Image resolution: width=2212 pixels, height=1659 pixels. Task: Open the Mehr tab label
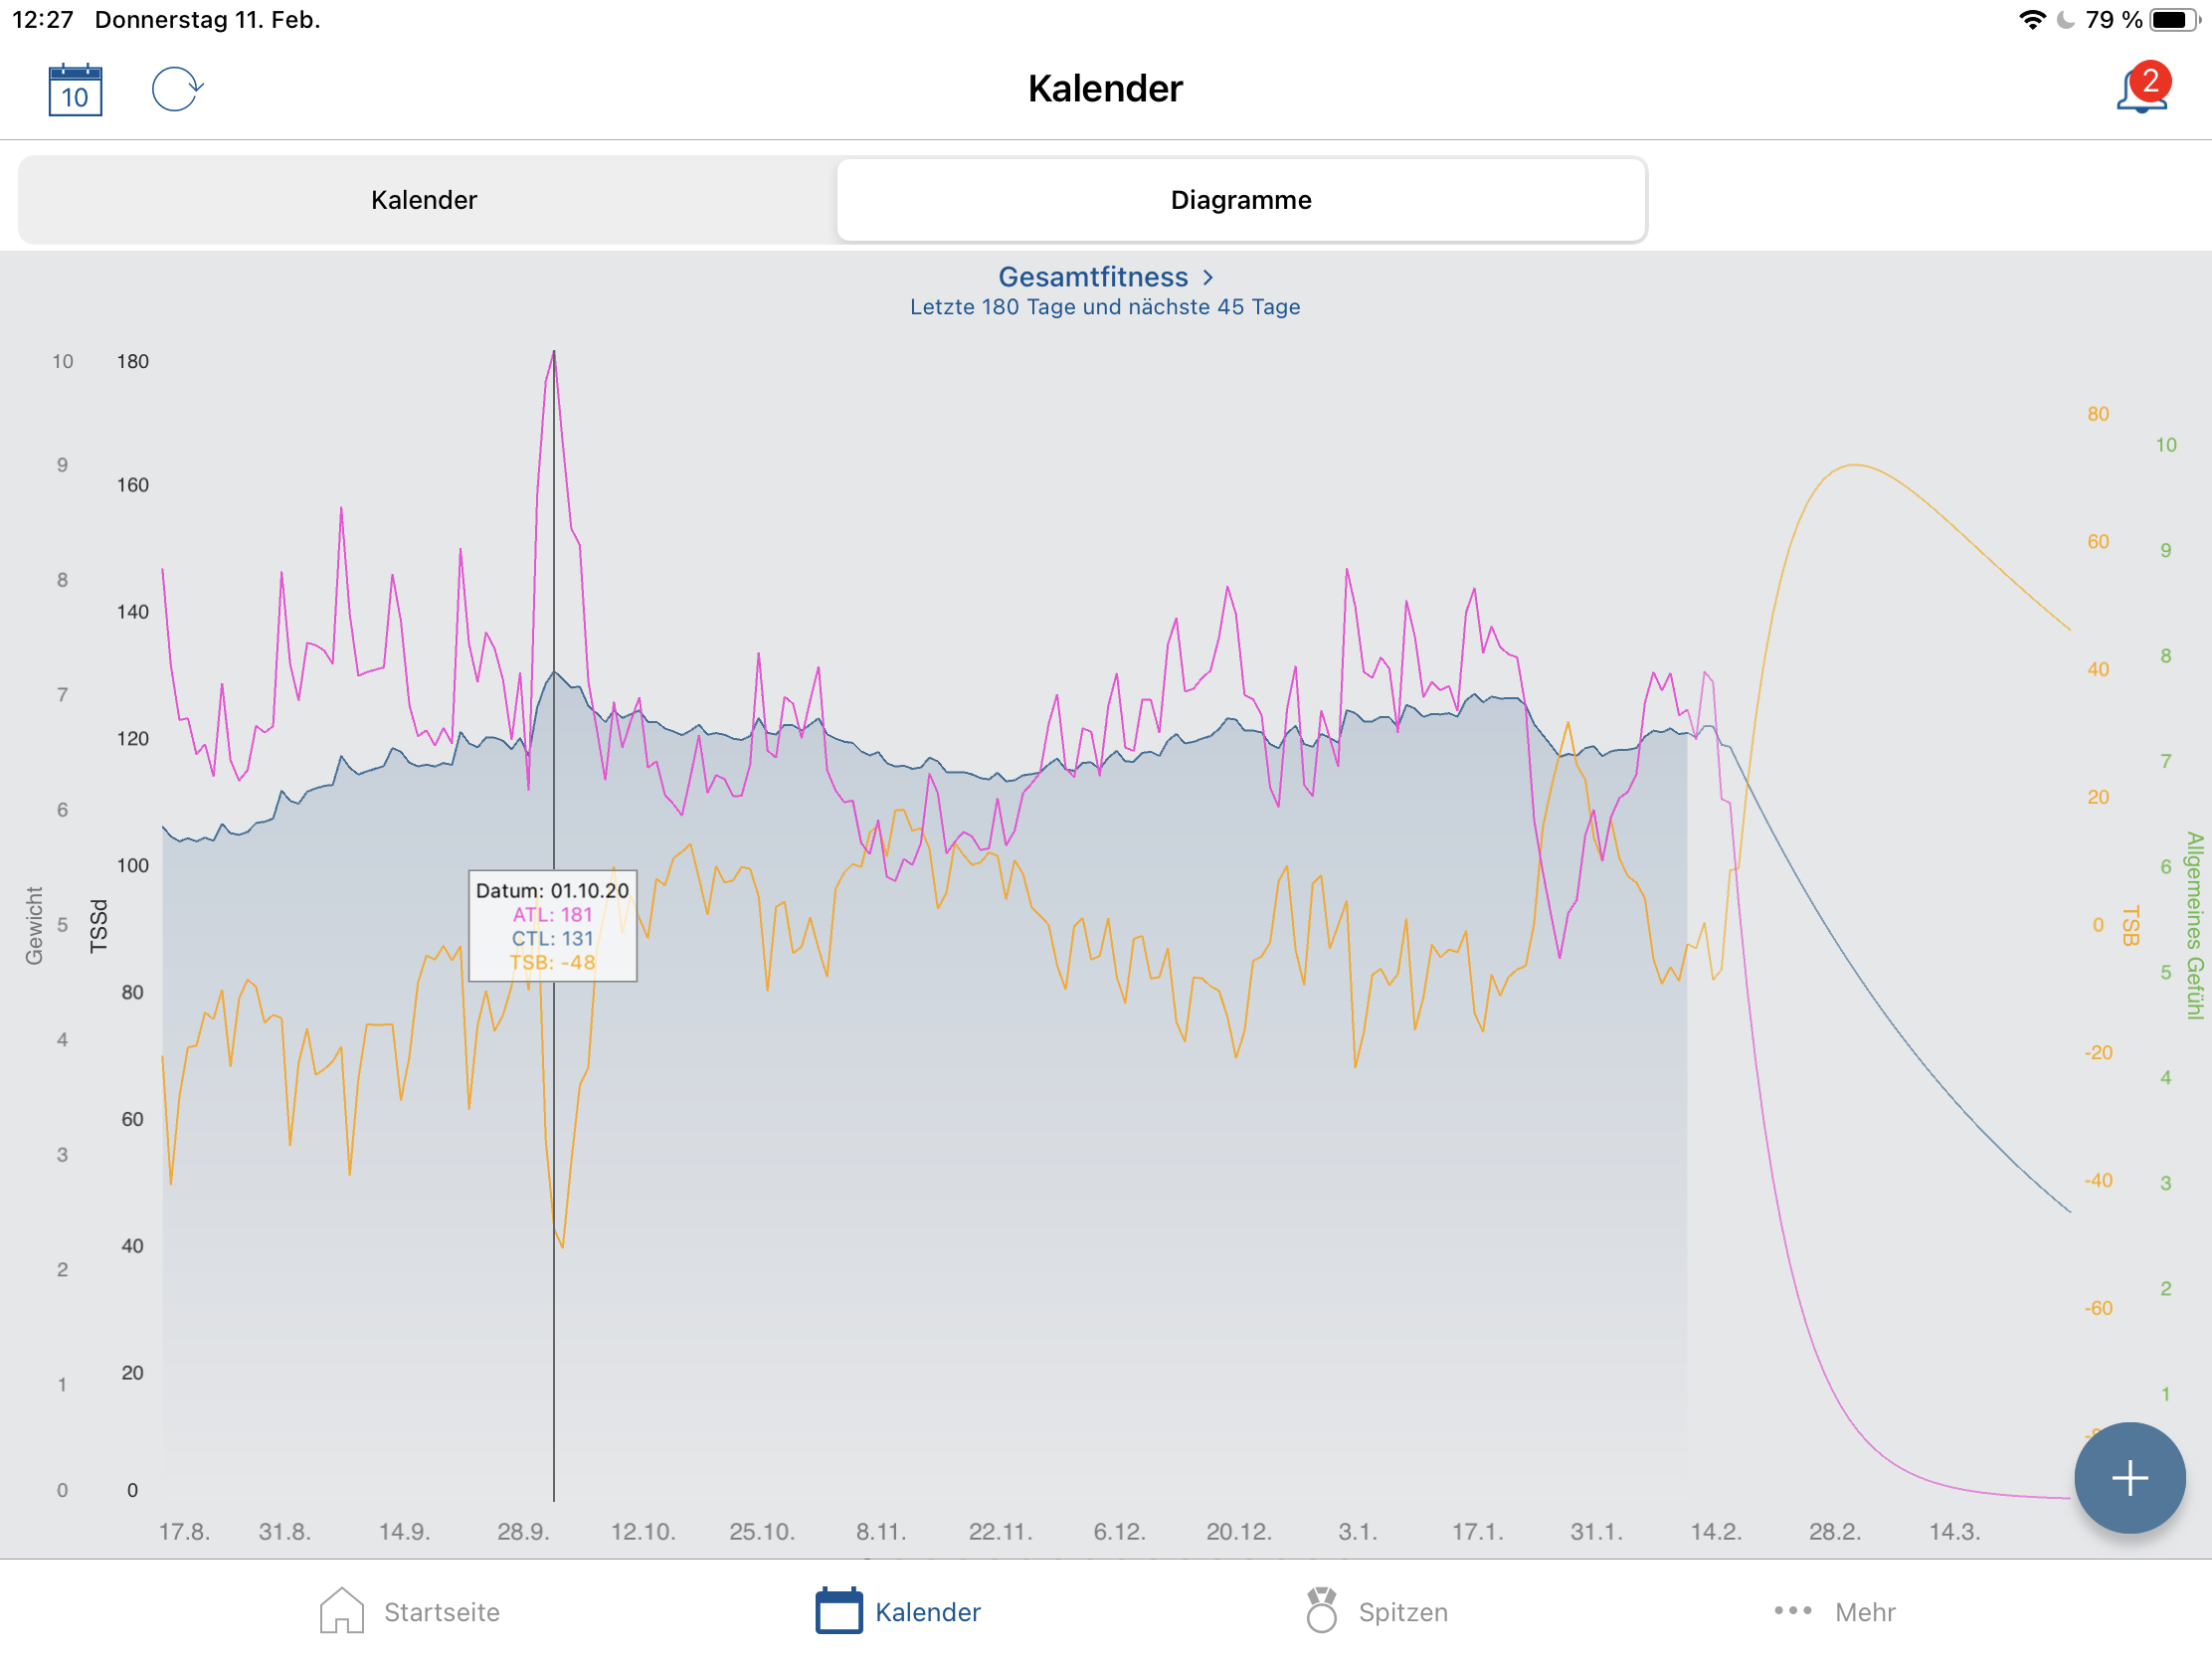1864,1612
